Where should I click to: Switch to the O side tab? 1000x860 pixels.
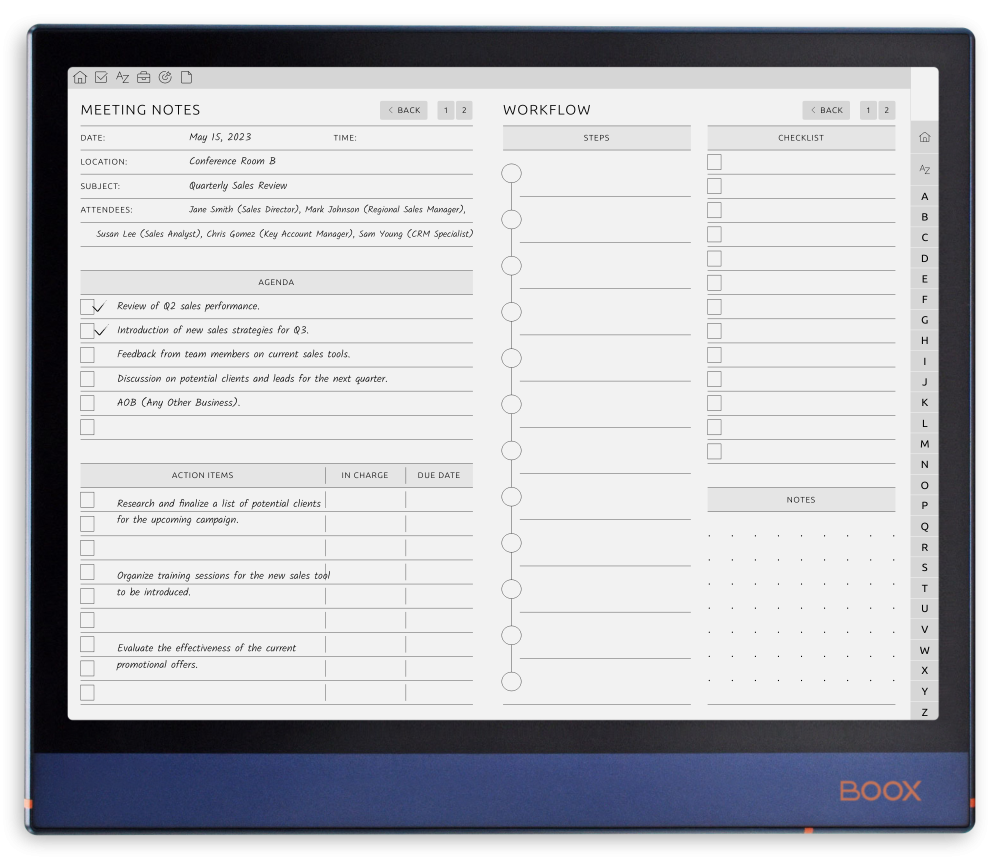click(x=925, y=485)
